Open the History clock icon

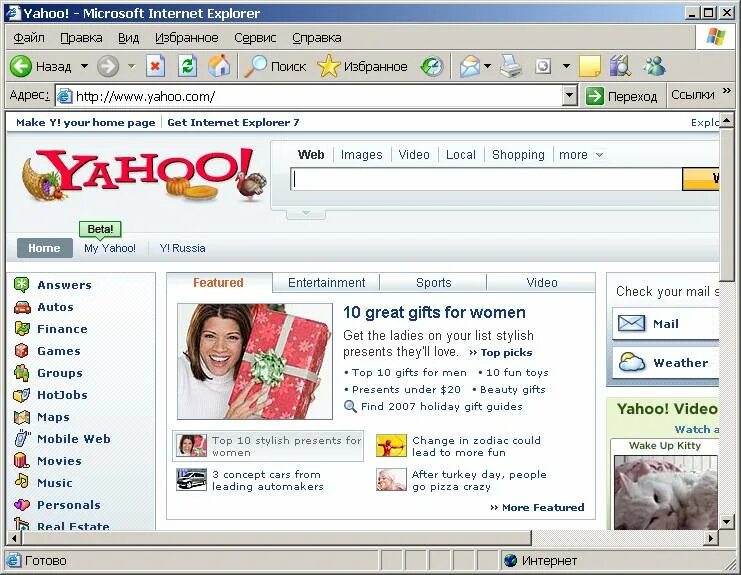coord(432,66)
